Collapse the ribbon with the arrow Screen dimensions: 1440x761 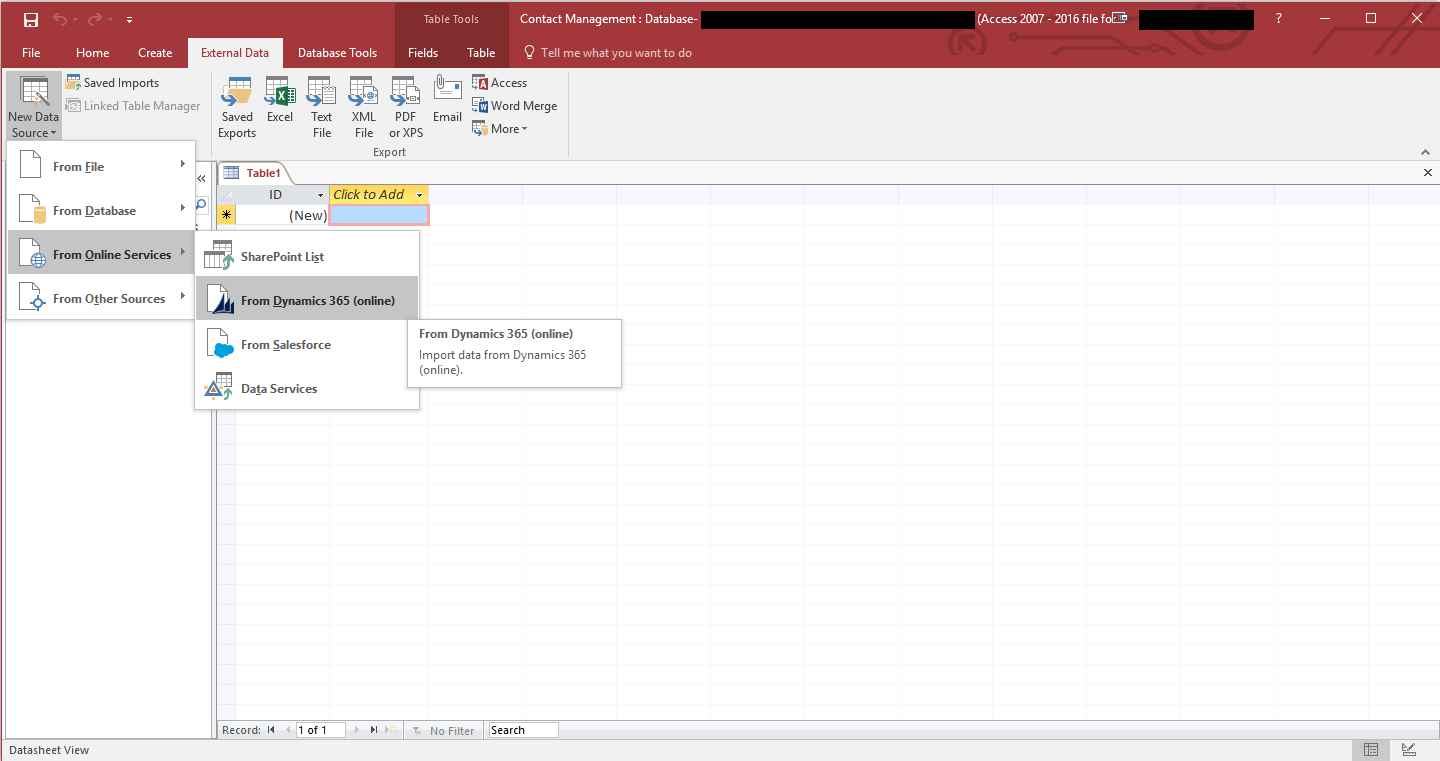[1425, 152]
